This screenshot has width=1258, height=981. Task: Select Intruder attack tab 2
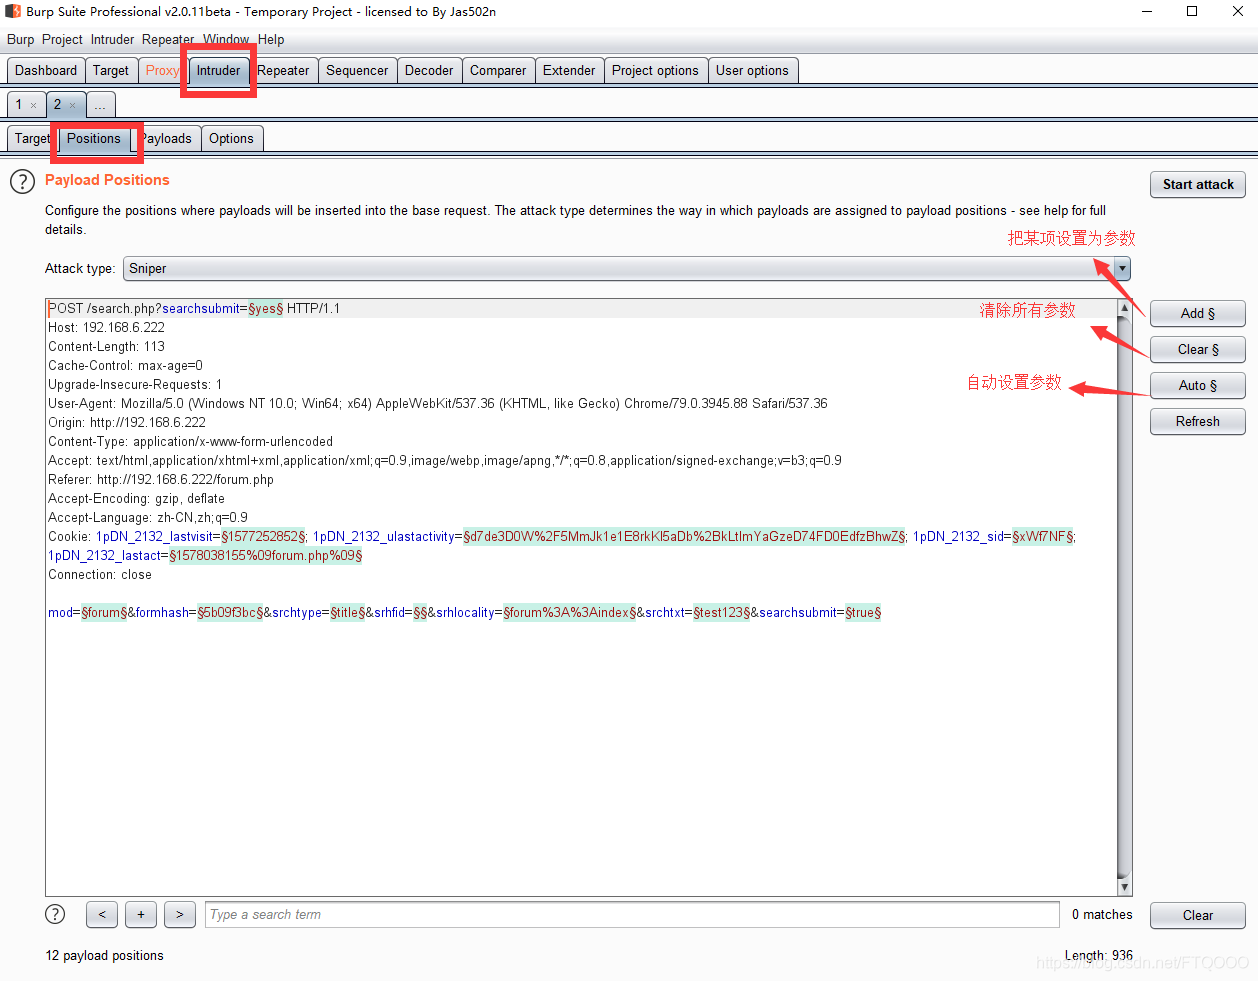(58, 105)
